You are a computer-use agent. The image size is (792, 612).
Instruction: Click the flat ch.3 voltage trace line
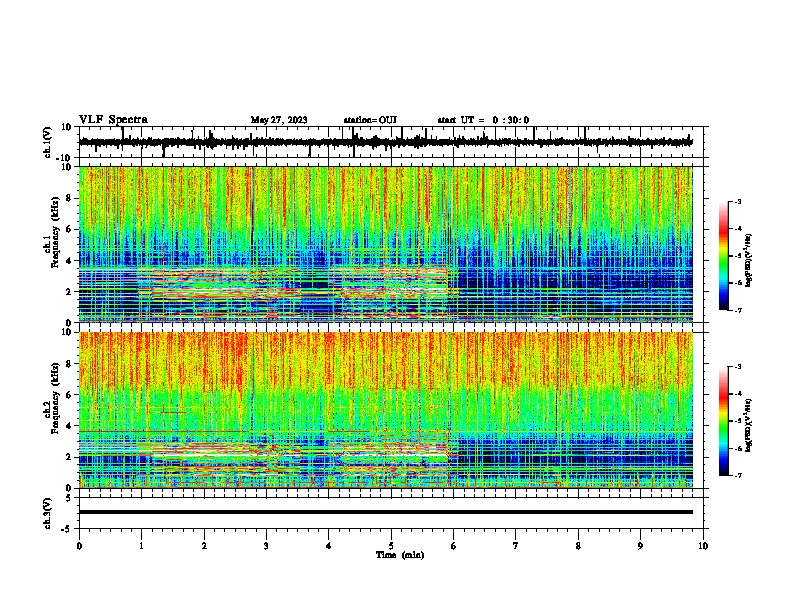click(x=386, y=512)
